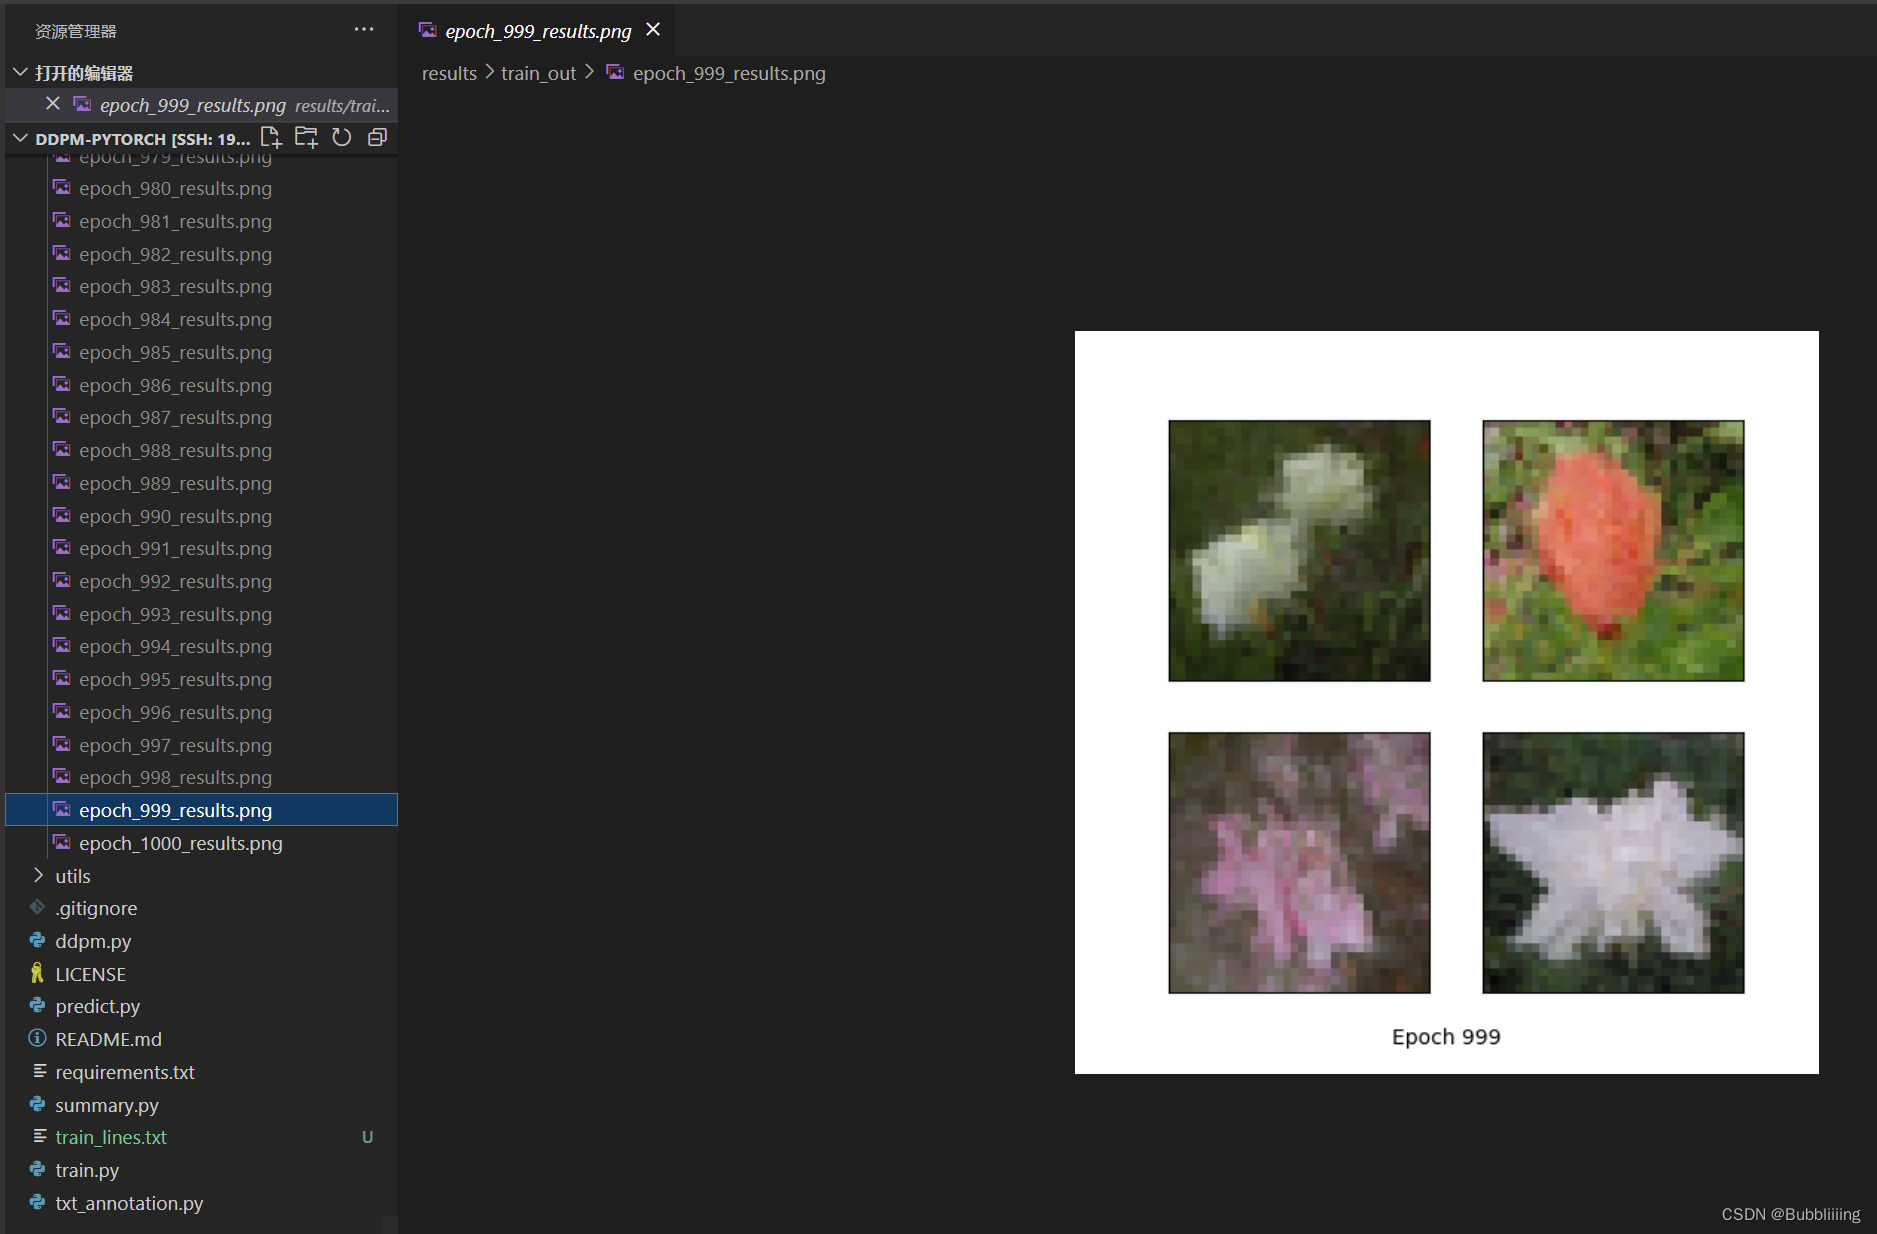
Task: Click the pink flower generated sample
Action: tap(1299, 863)
